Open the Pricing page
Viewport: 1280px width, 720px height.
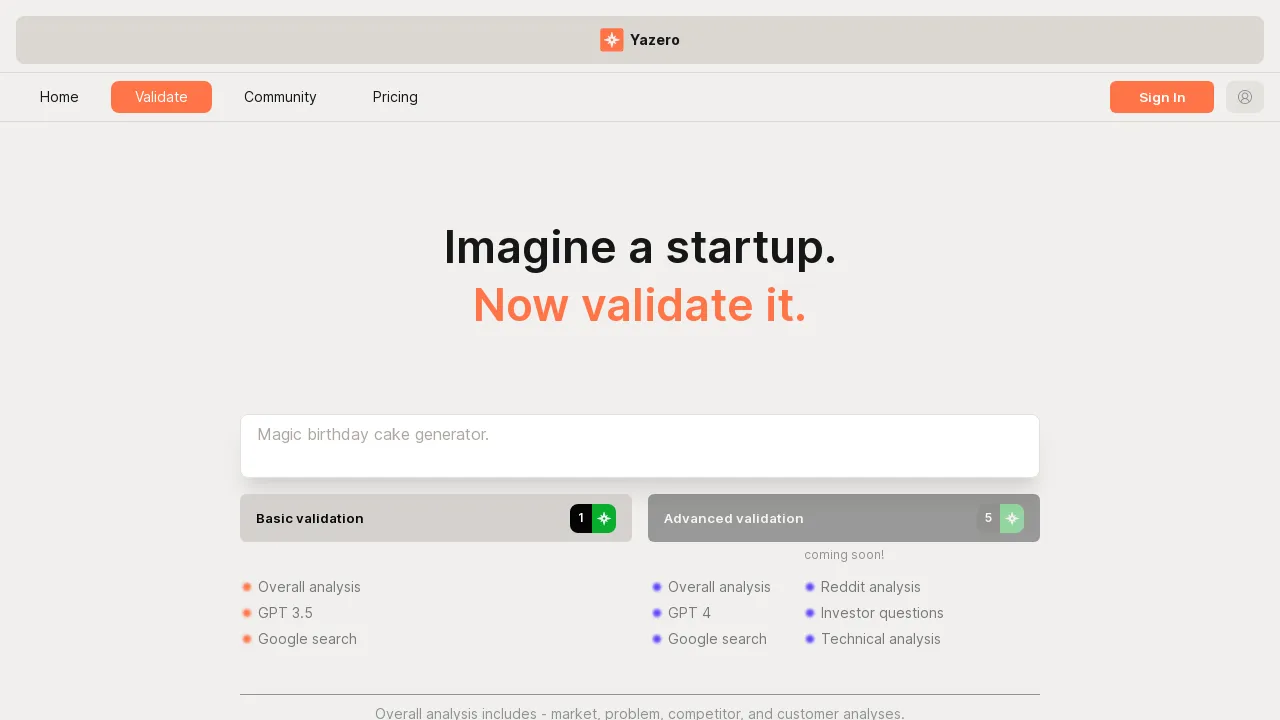(x=395, y=97)
